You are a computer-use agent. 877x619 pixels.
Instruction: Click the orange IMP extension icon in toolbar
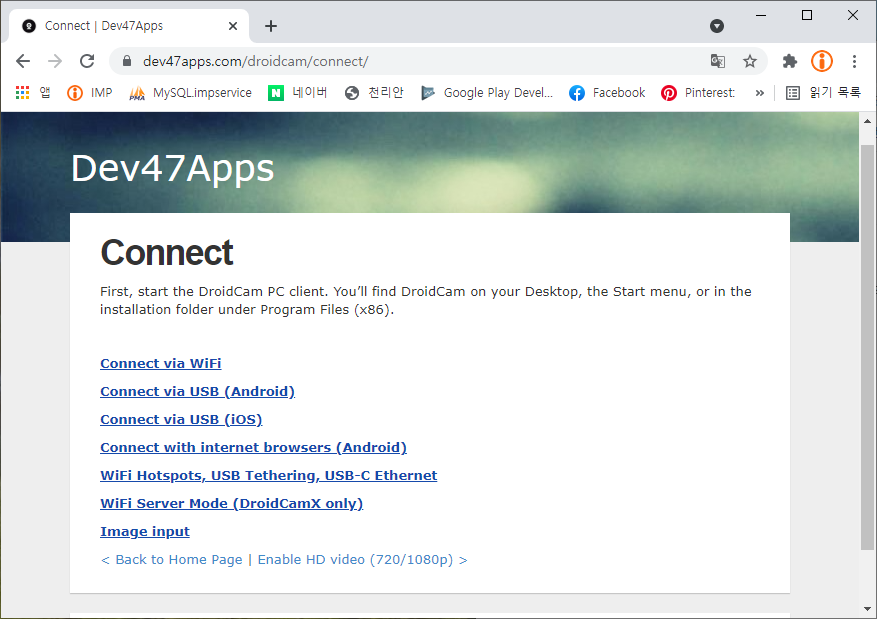[x=822, y=61]
